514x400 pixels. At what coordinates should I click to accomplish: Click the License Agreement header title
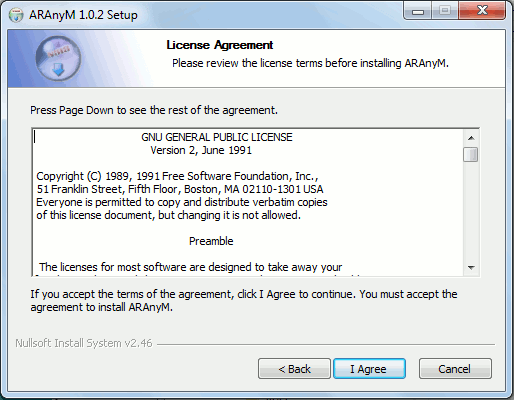pyautogui.click(x=220, y=45)
